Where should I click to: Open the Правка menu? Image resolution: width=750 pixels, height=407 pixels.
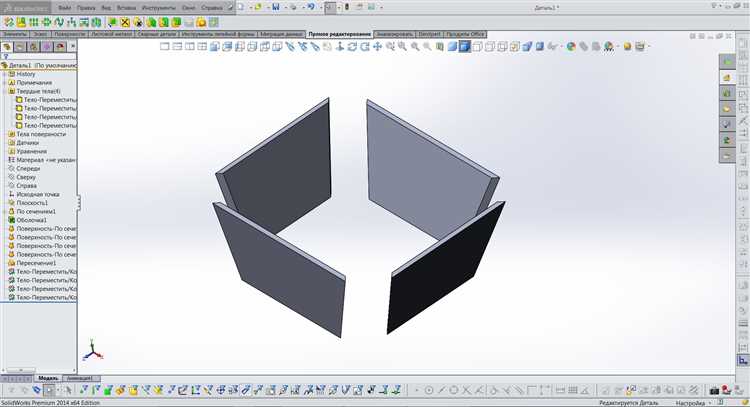(x=86, y=8)
